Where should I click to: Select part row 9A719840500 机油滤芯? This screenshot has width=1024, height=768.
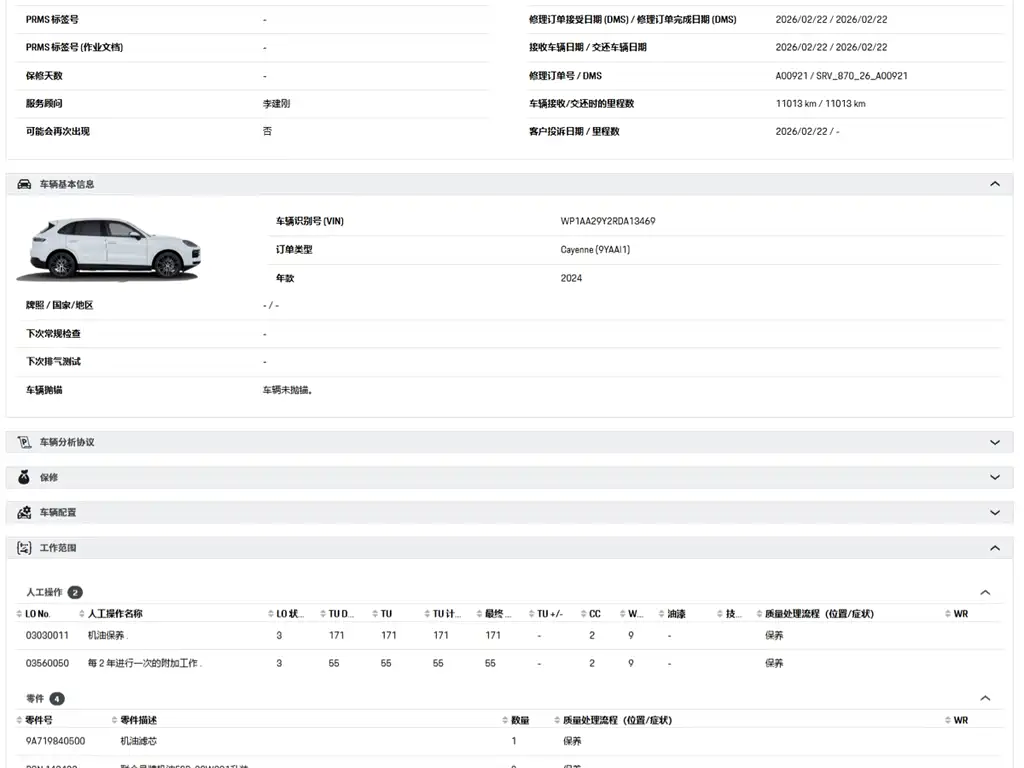pos(509,741)
